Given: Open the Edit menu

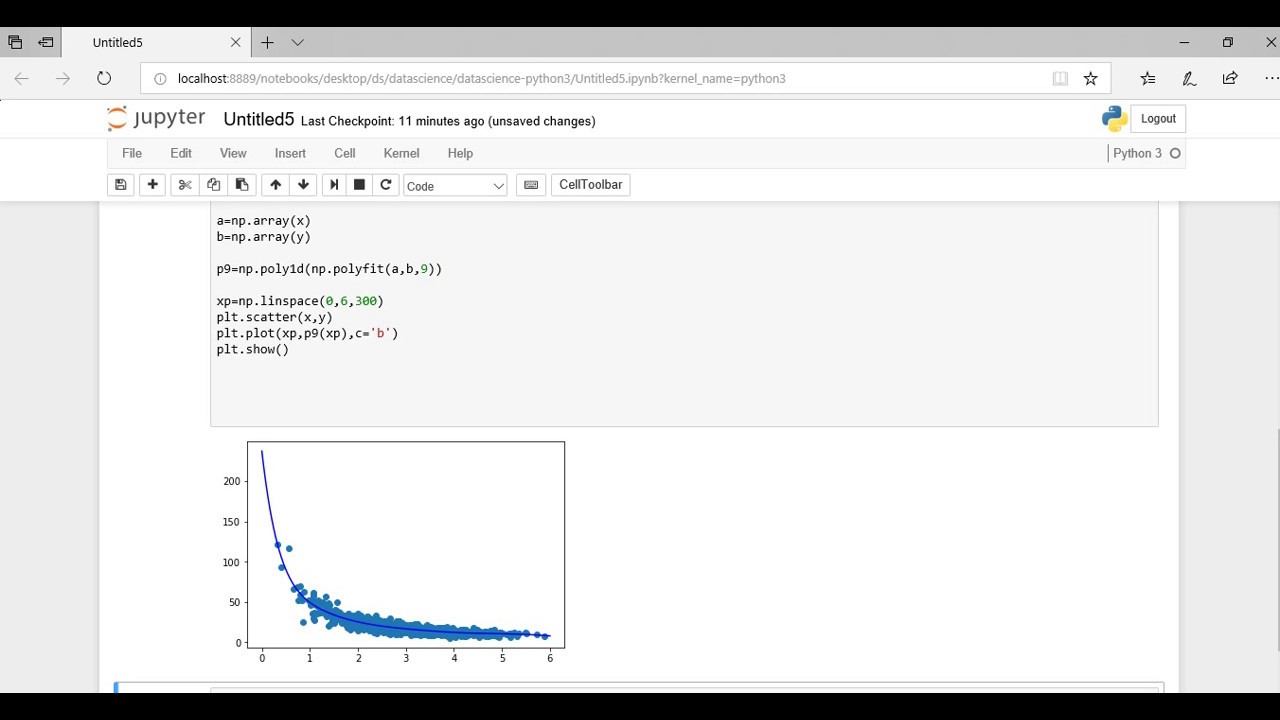Looking at the screenshot, I should click(181, 153).
